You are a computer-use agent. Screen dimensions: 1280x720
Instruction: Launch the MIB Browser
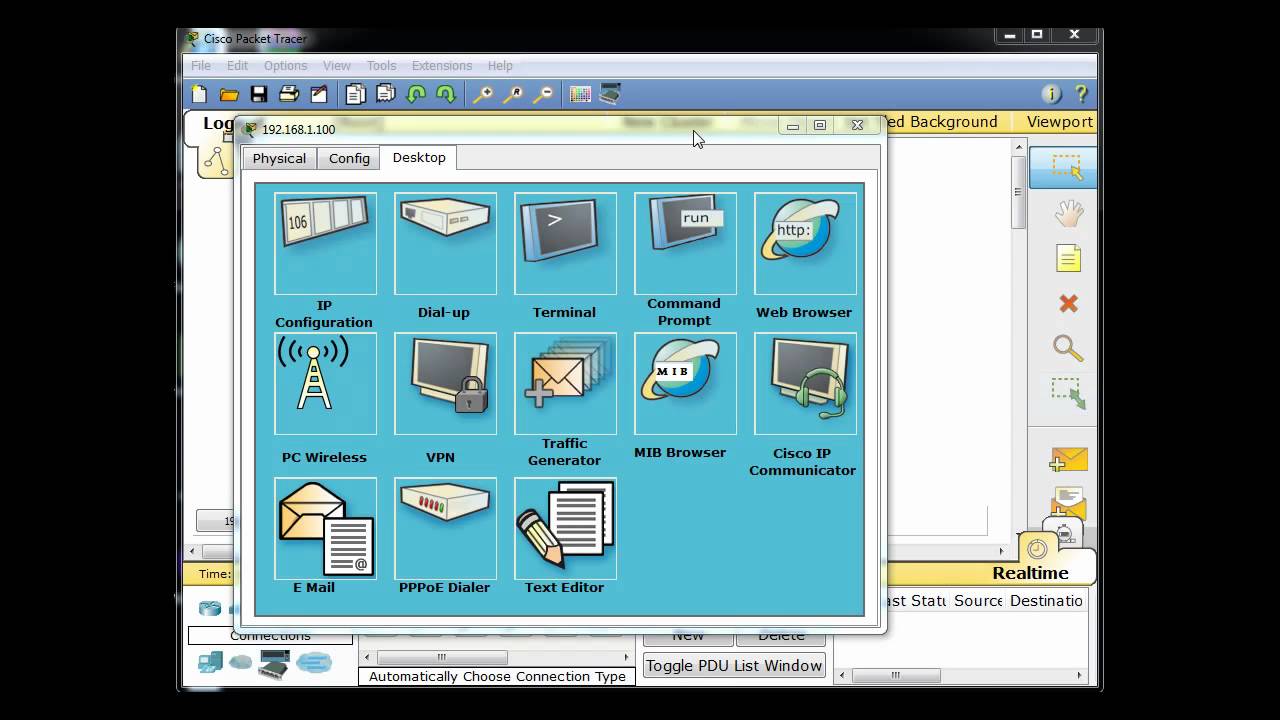click(x=685, y=384)
